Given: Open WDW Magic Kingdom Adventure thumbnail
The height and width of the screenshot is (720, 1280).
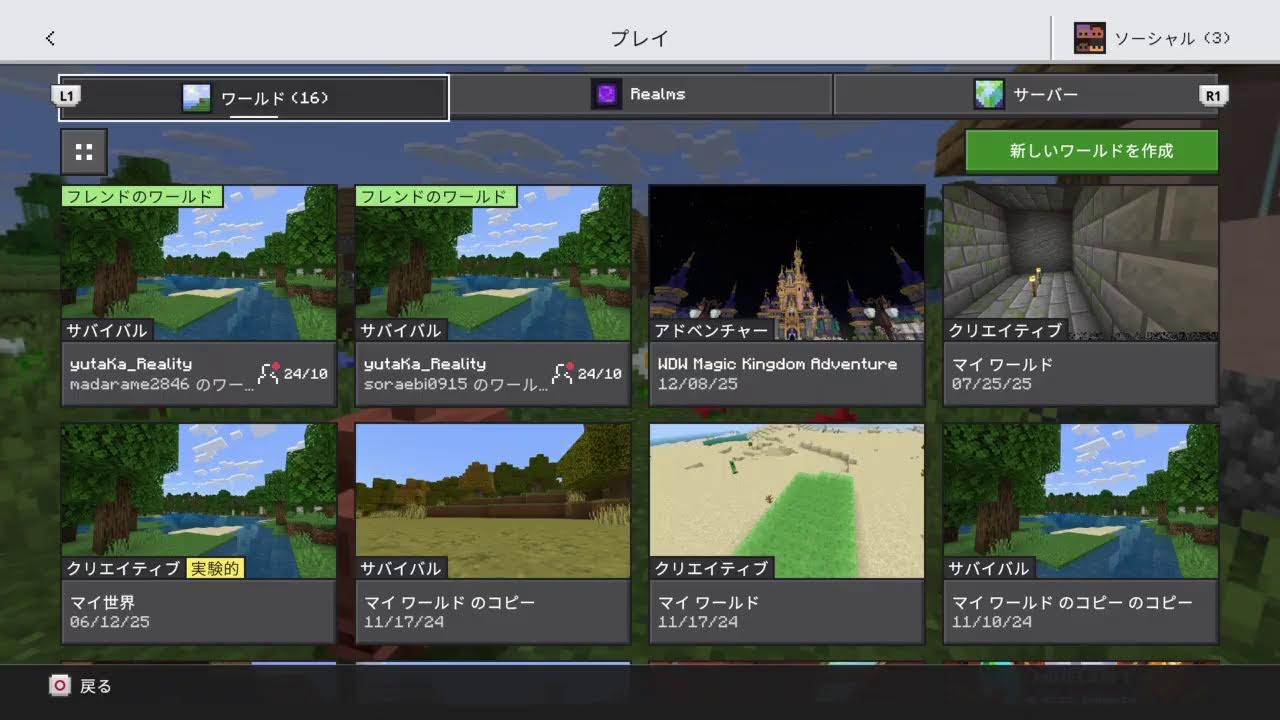Looking at the screenshot, I should tap(787, 263).
